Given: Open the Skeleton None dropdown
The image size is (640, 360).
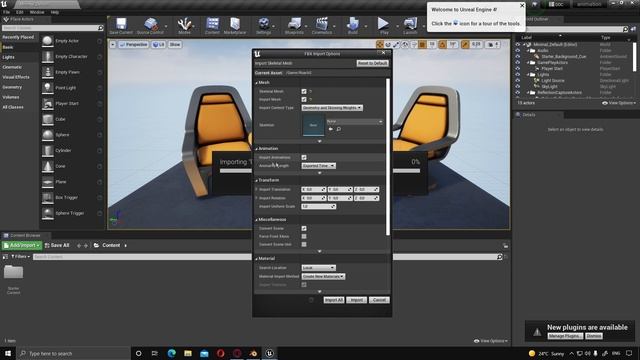Looking at the screenshot, I should point(354,122).
